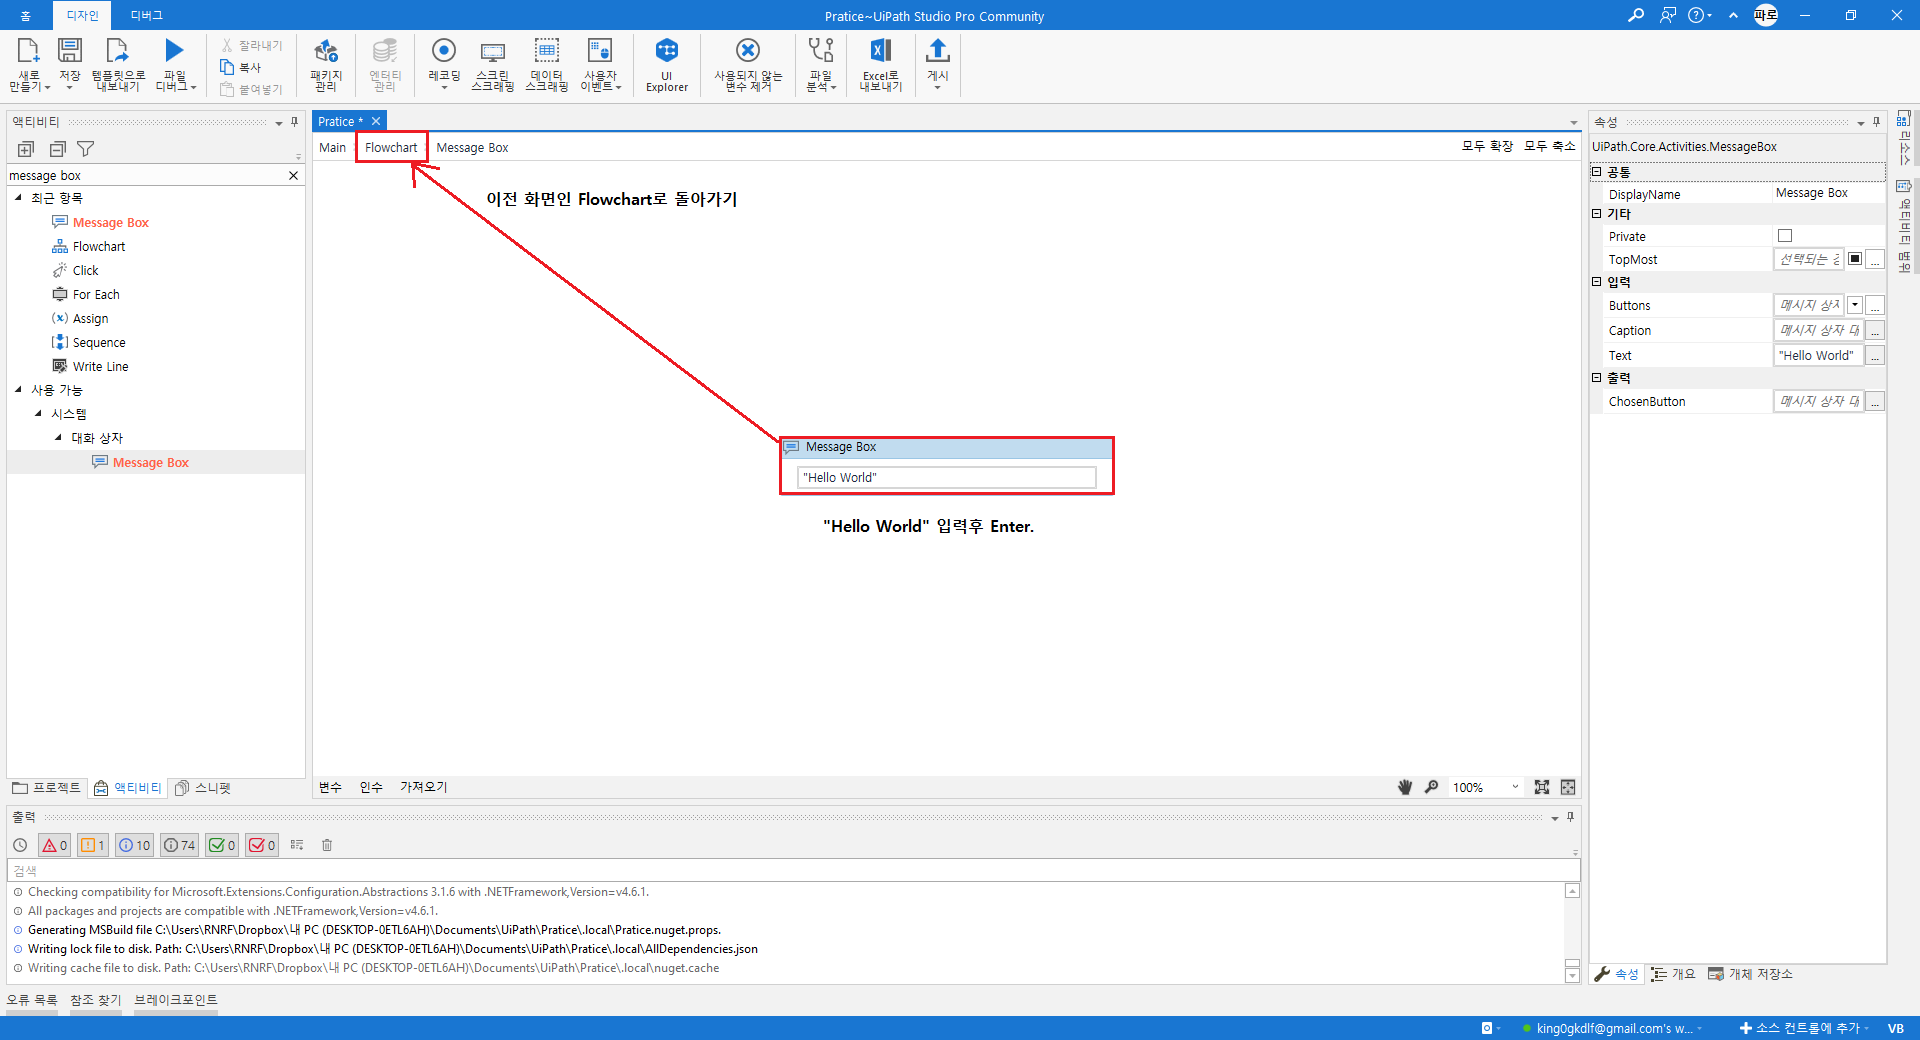
Task: Open the Buttons property dropdown arrow
Action: click(x=1855, y=305)
